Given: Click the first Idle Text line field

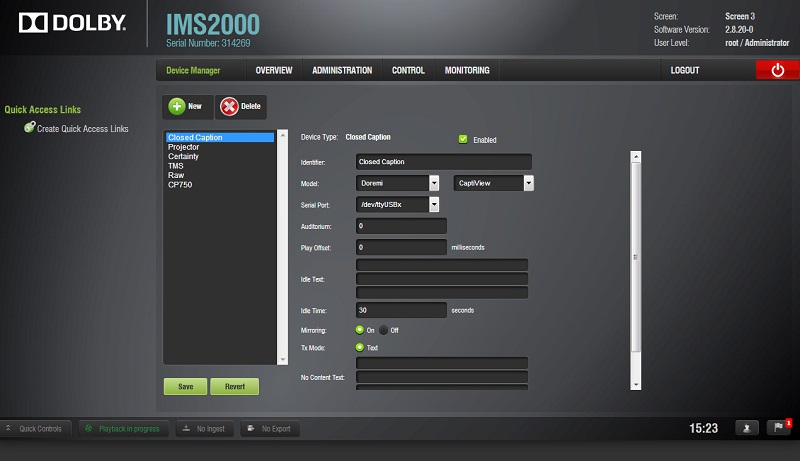Looking at the screenshot, I should tap(442, 265).
